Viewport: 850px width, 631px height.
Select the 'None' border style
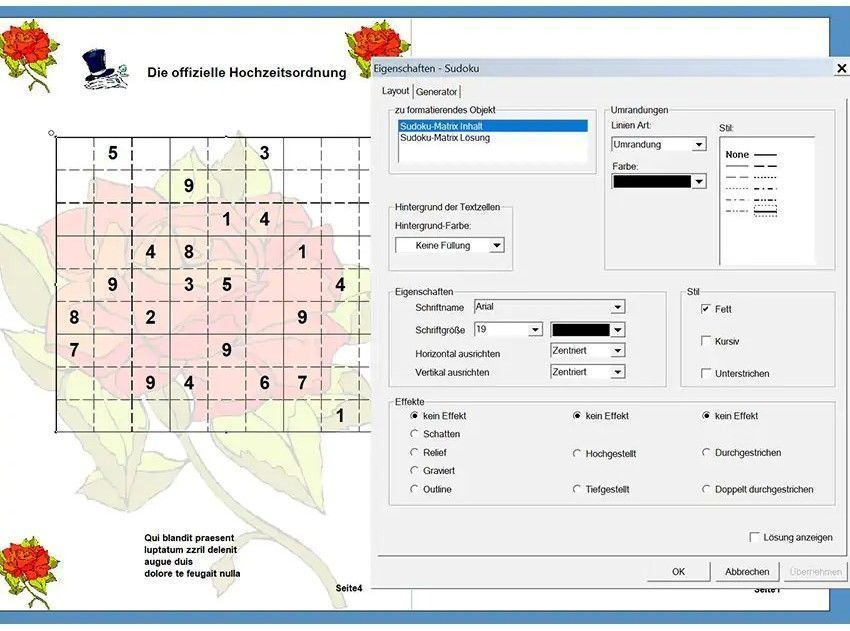[737, 155]
